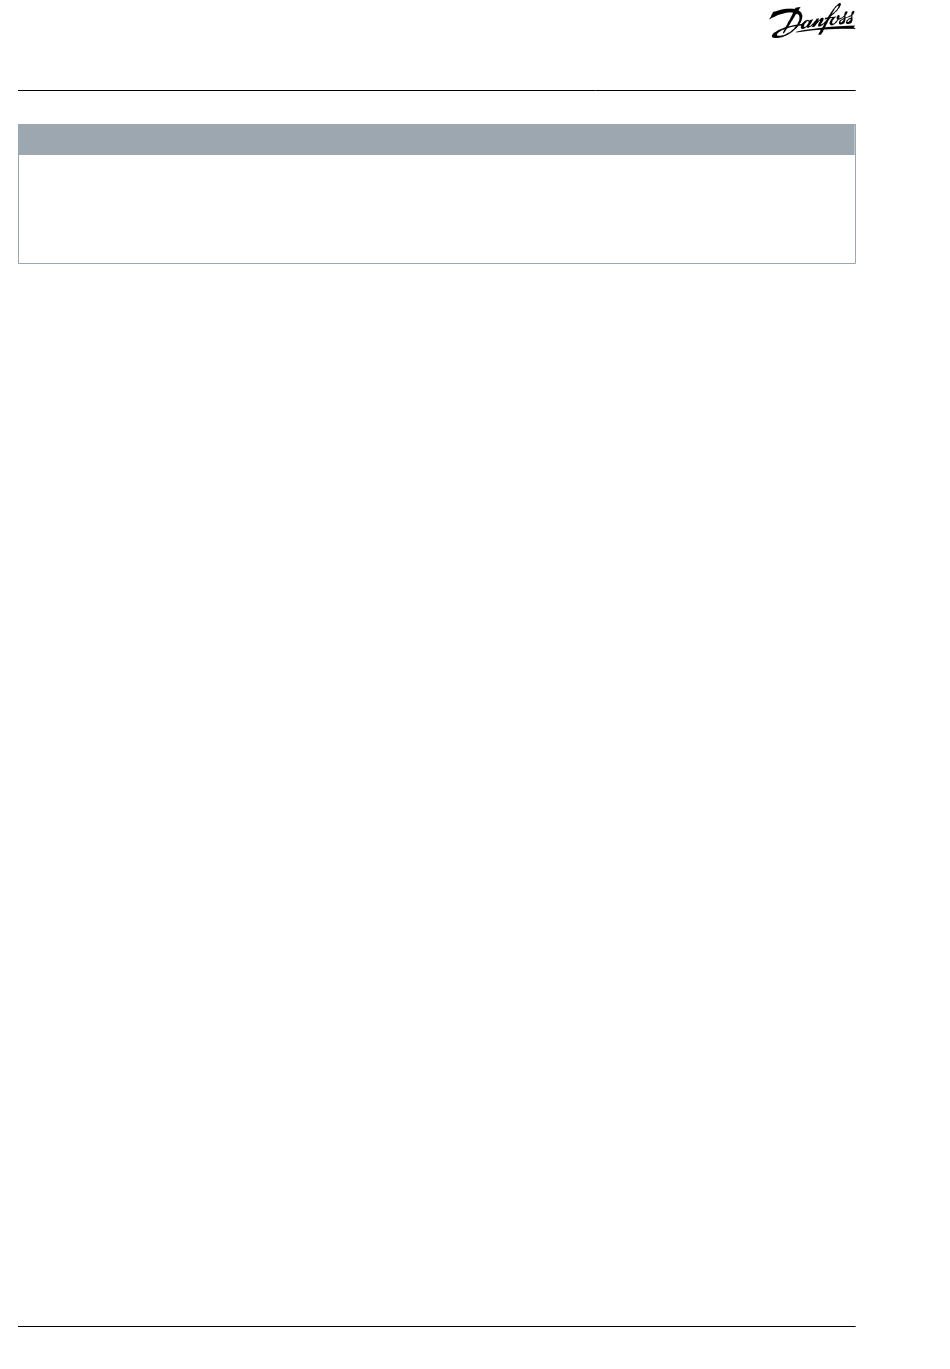950x1369 pixels.
Task: Click the blank page area below the notice box
Action: tap(437, 790)
